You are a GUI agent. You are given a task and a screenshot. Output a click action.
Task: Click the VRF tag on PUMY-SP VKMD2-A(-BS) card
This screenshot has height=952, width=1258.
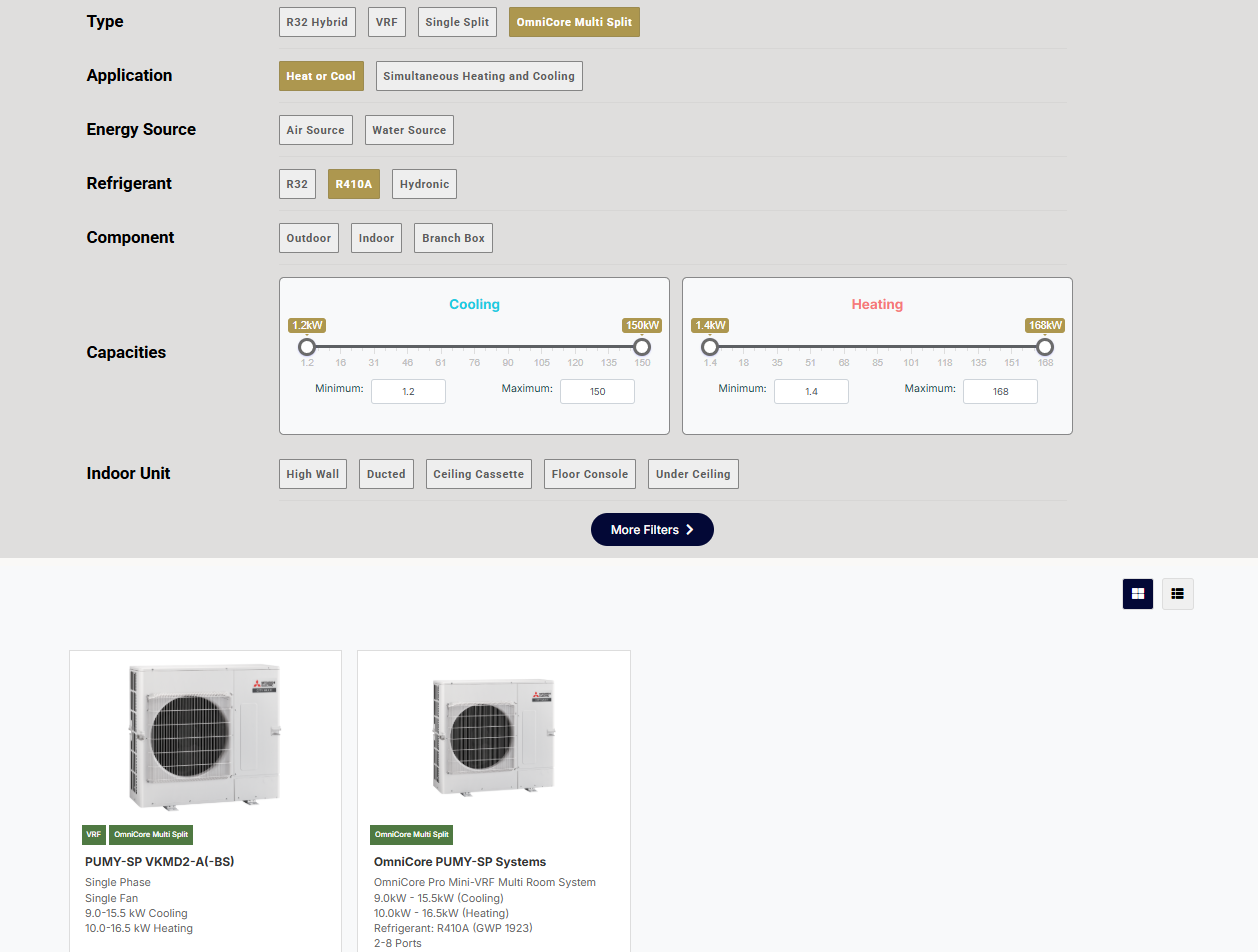[94, 835]
